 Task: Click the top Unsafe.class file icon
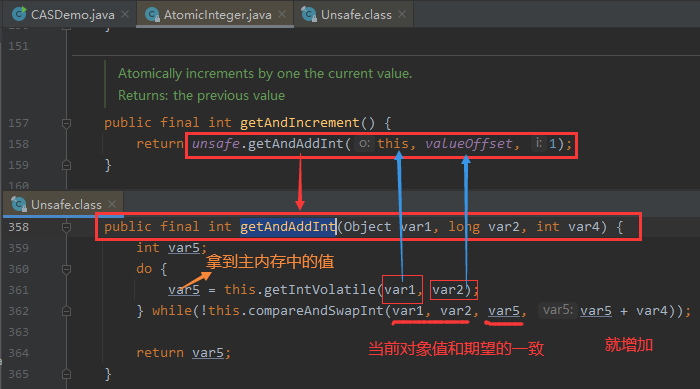pos(309,15)
